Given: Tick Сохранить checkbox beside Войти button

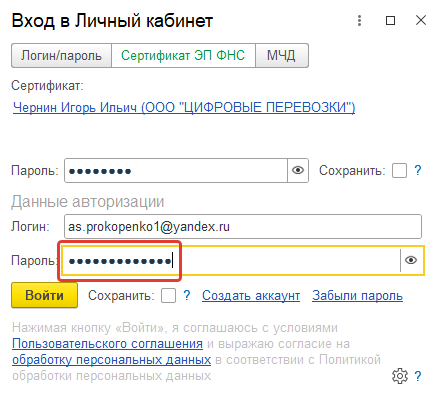Looking at the screenshot, I should tap(168, 295).
